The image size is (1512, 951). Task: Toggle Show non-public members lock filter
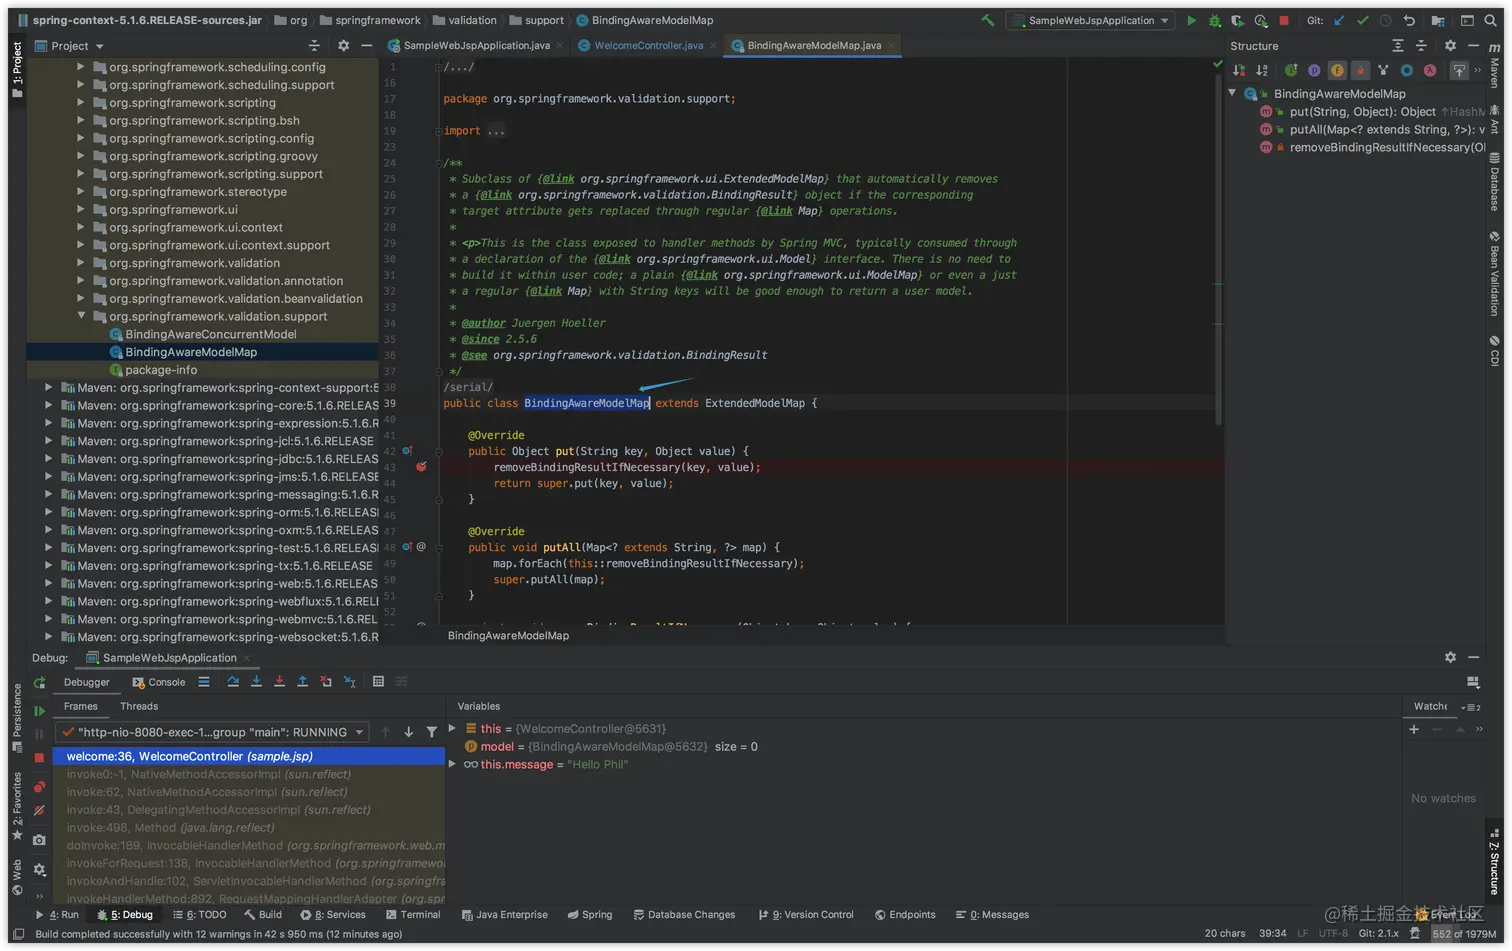1360,70
